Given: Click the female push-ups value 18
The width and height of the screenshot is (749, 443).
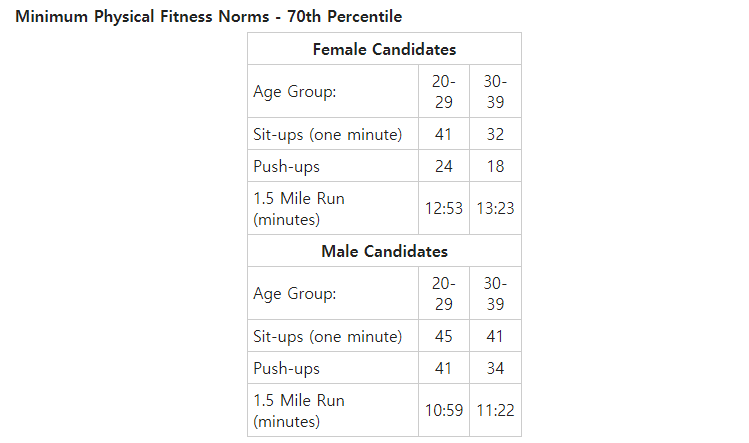Looking at the screenshot, I should pyautogui.click(x=495, y=166).
